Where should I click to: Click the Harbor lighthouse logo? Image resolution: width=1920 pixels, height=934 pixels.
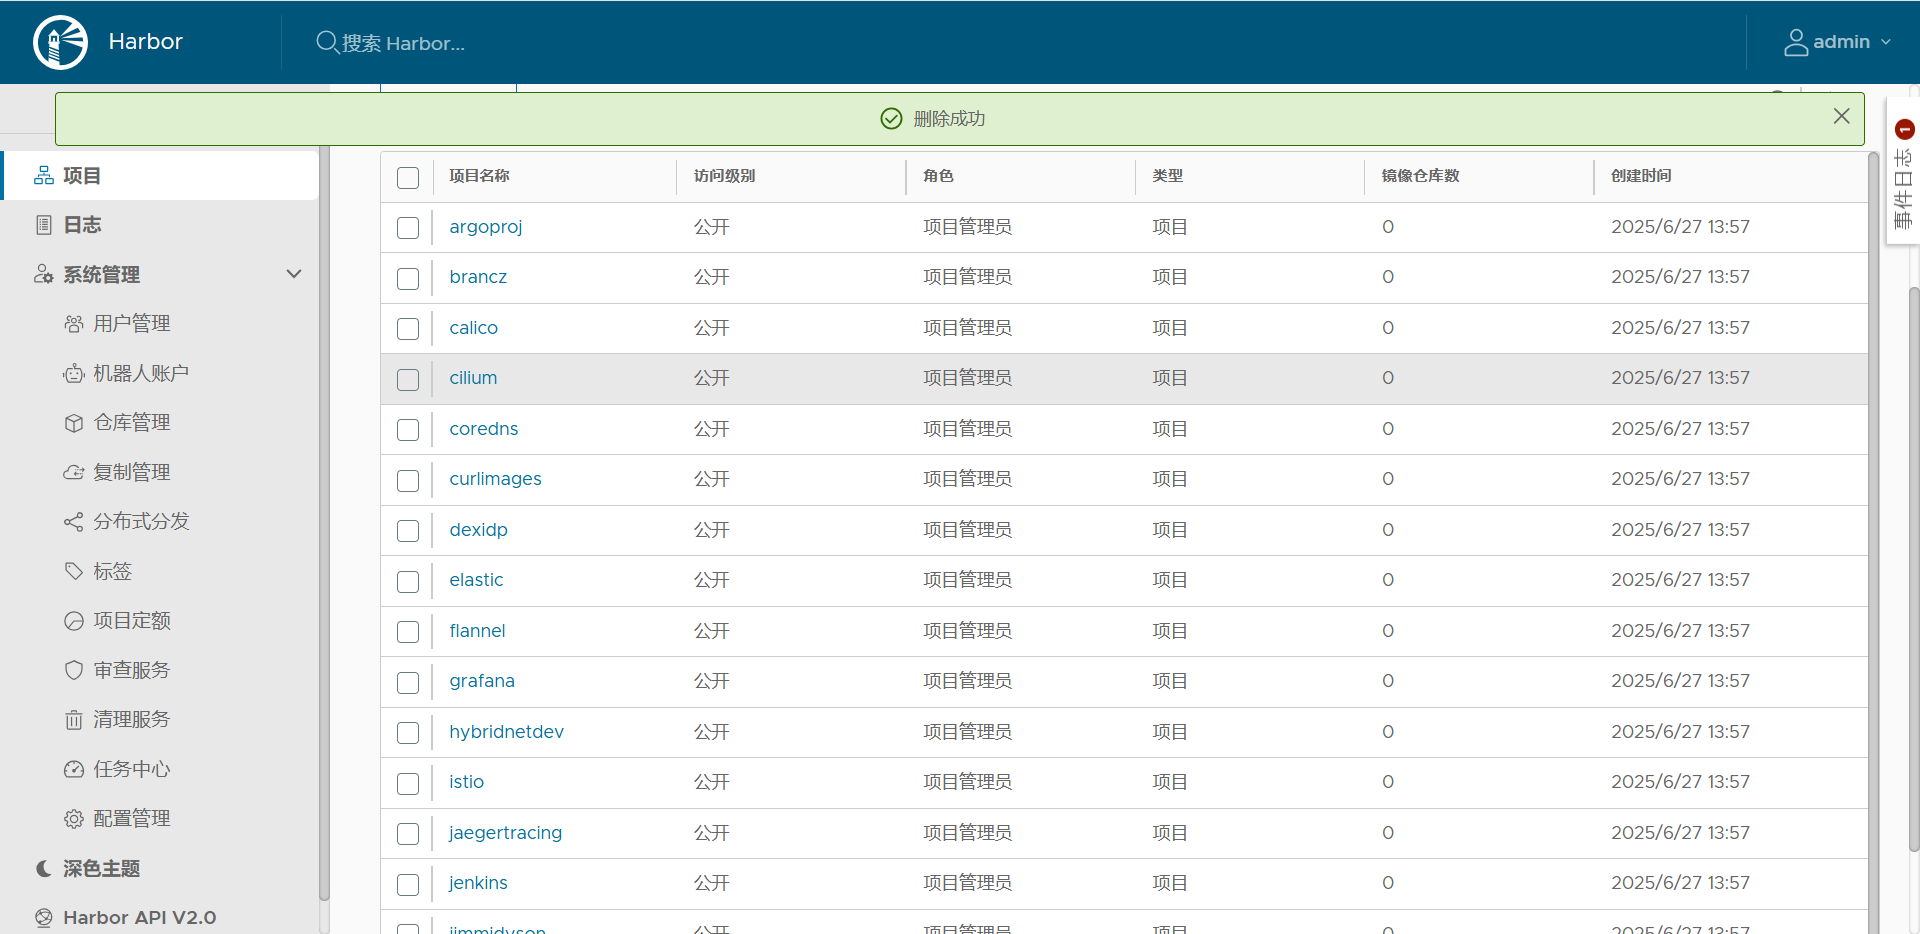point(60,42)
